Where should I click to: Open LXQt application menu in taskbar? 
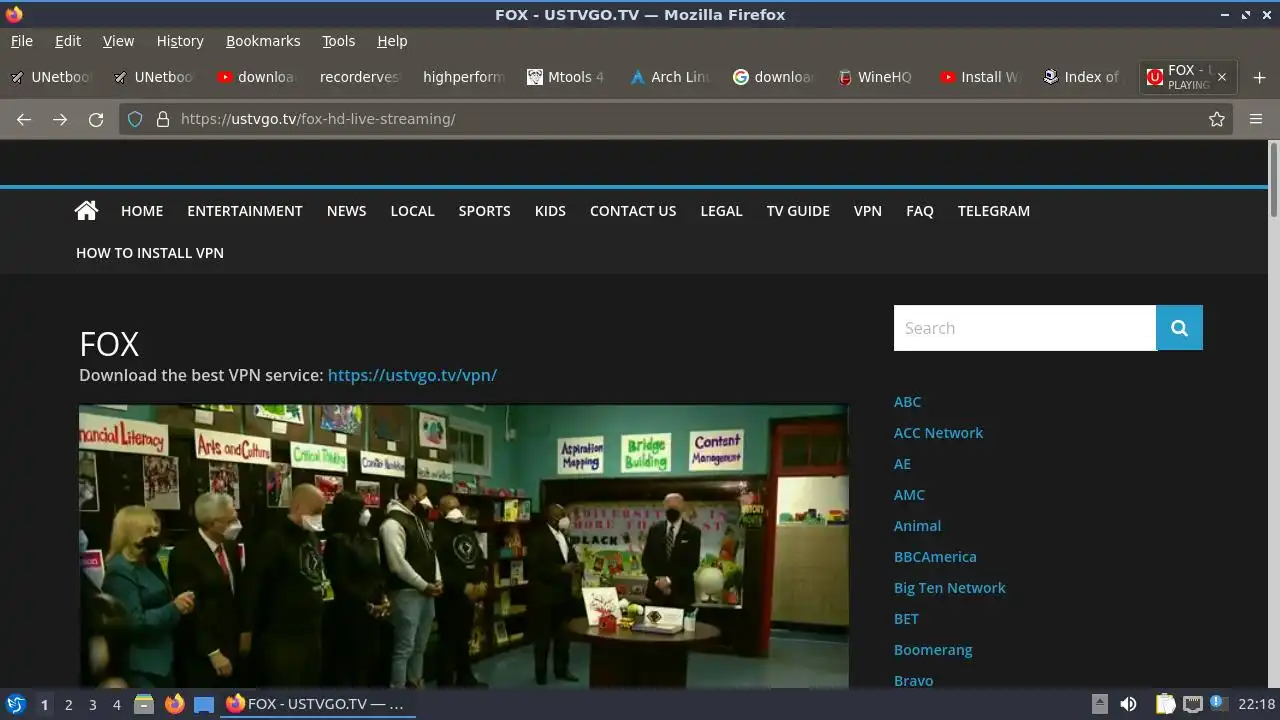pyautogui.click(x=15, y=704)
